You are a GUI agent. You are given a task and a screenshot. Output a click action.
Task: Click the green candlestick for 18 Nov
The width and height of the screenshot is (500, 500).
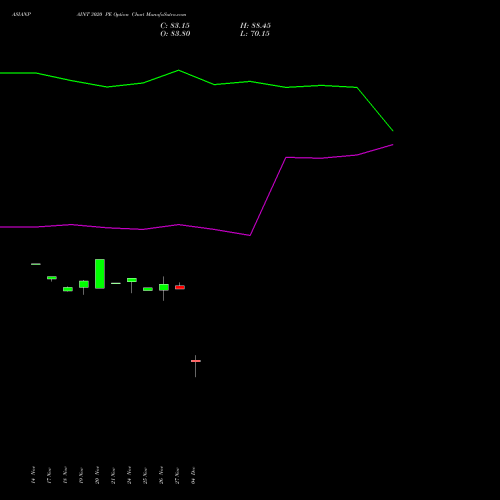[68, 289]
